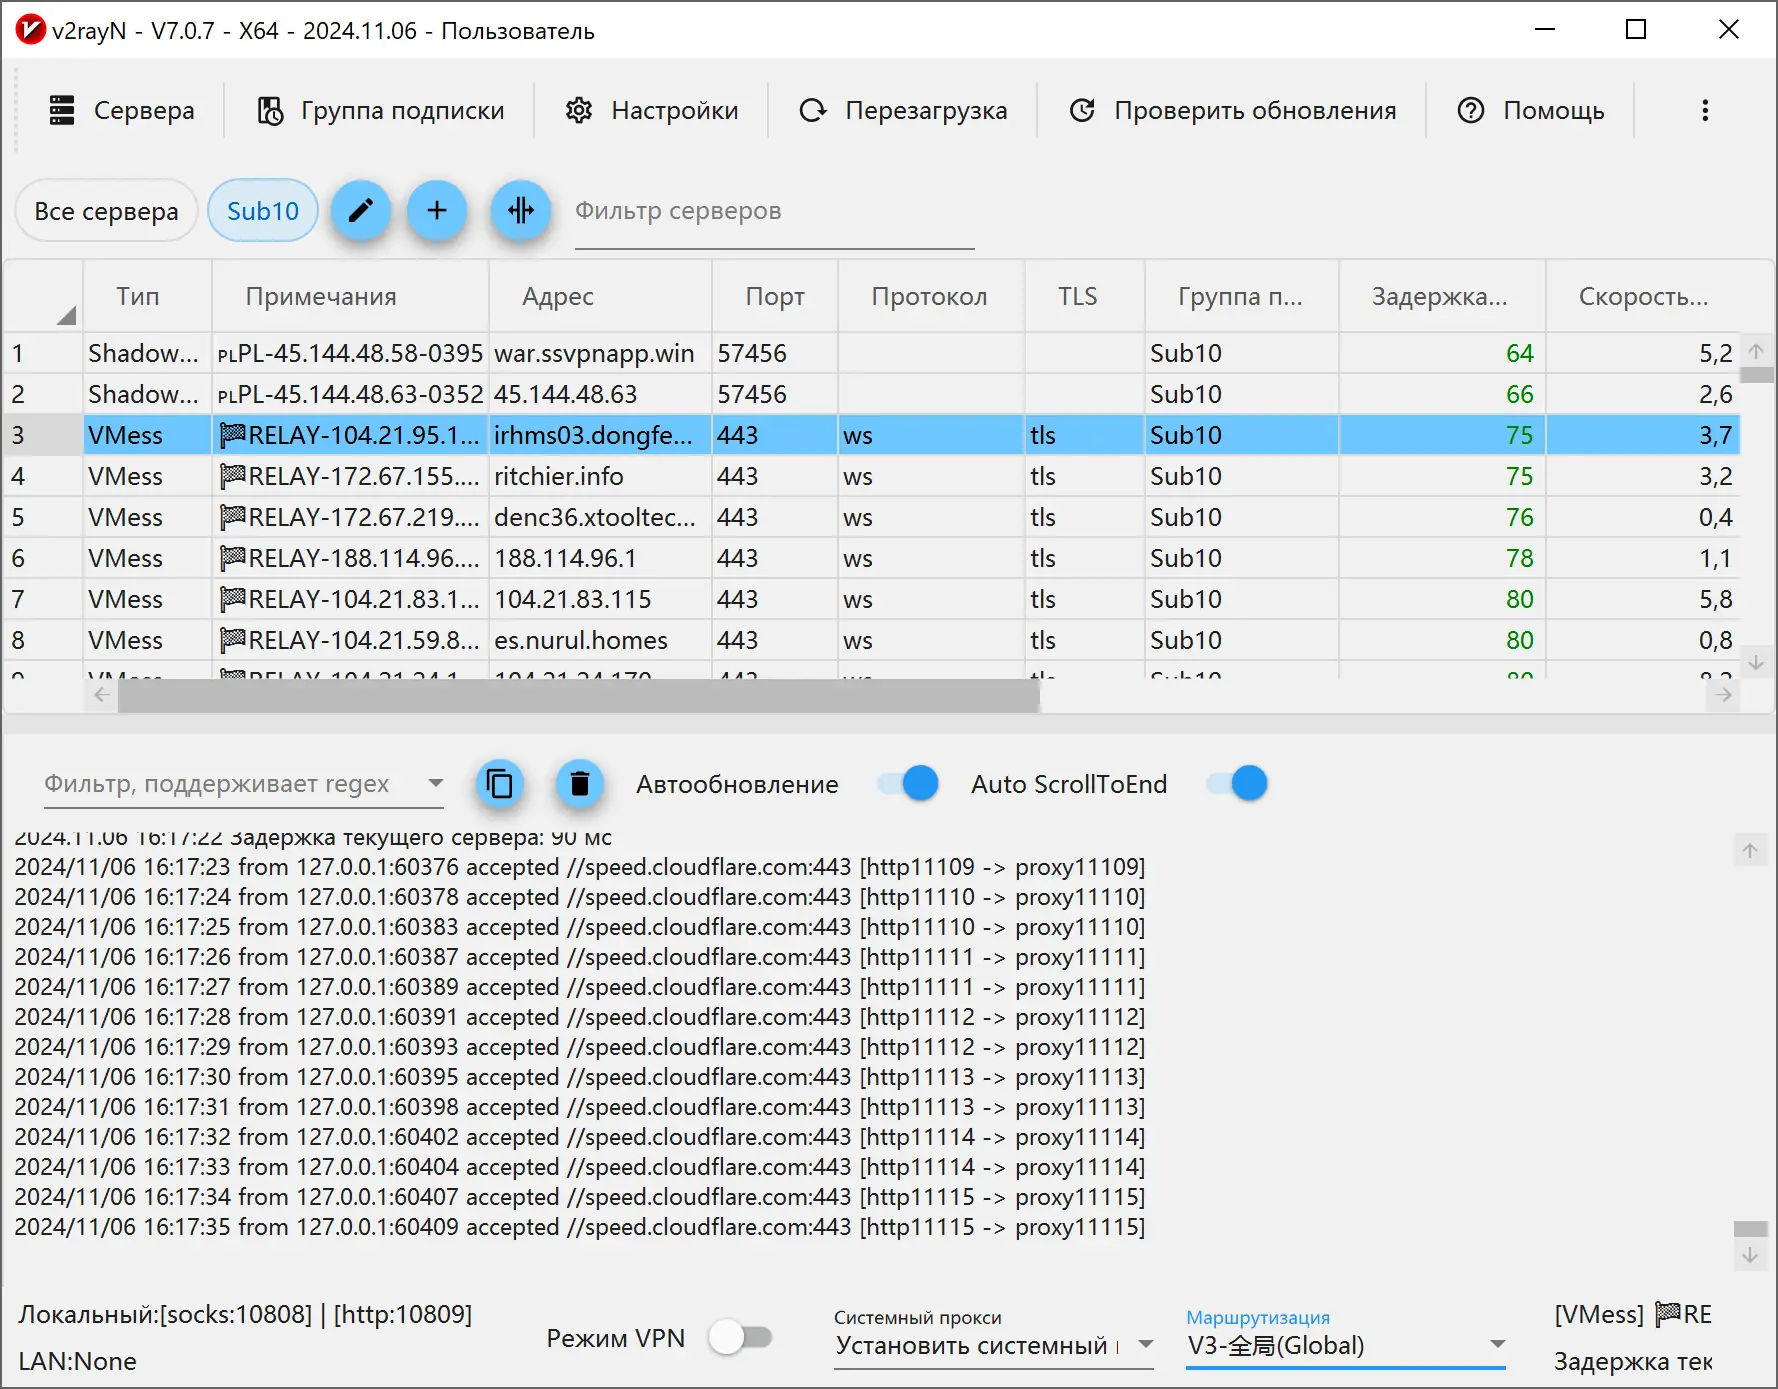Sort by the Скорость column header

click(1644, 296)
